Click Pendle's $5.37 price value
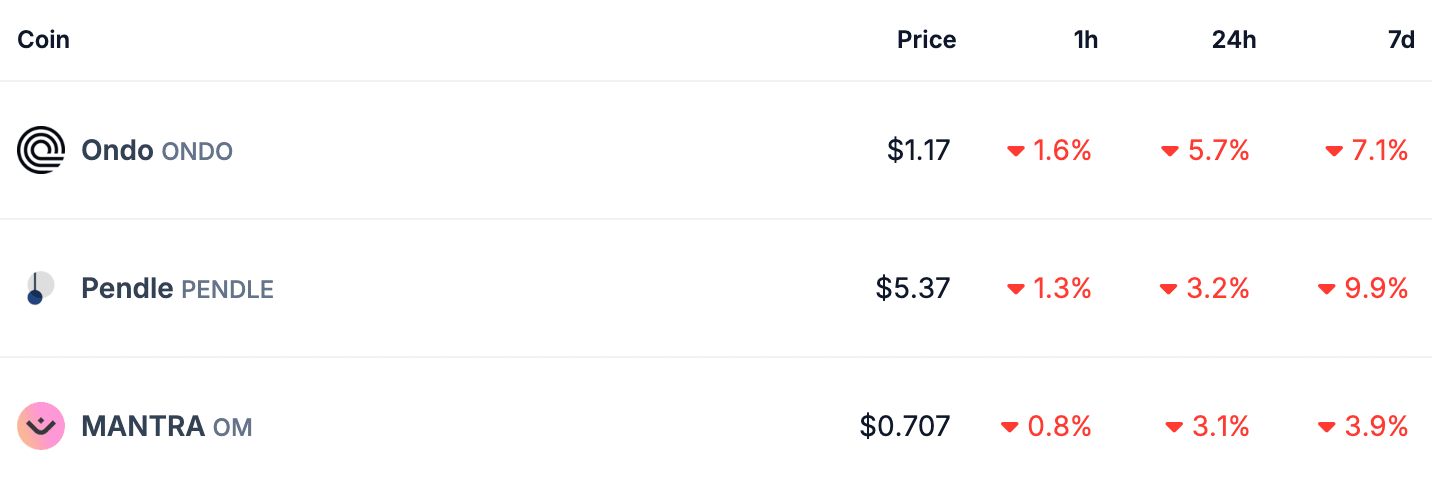The image size is (1432, 488). (x=913, y=289)
